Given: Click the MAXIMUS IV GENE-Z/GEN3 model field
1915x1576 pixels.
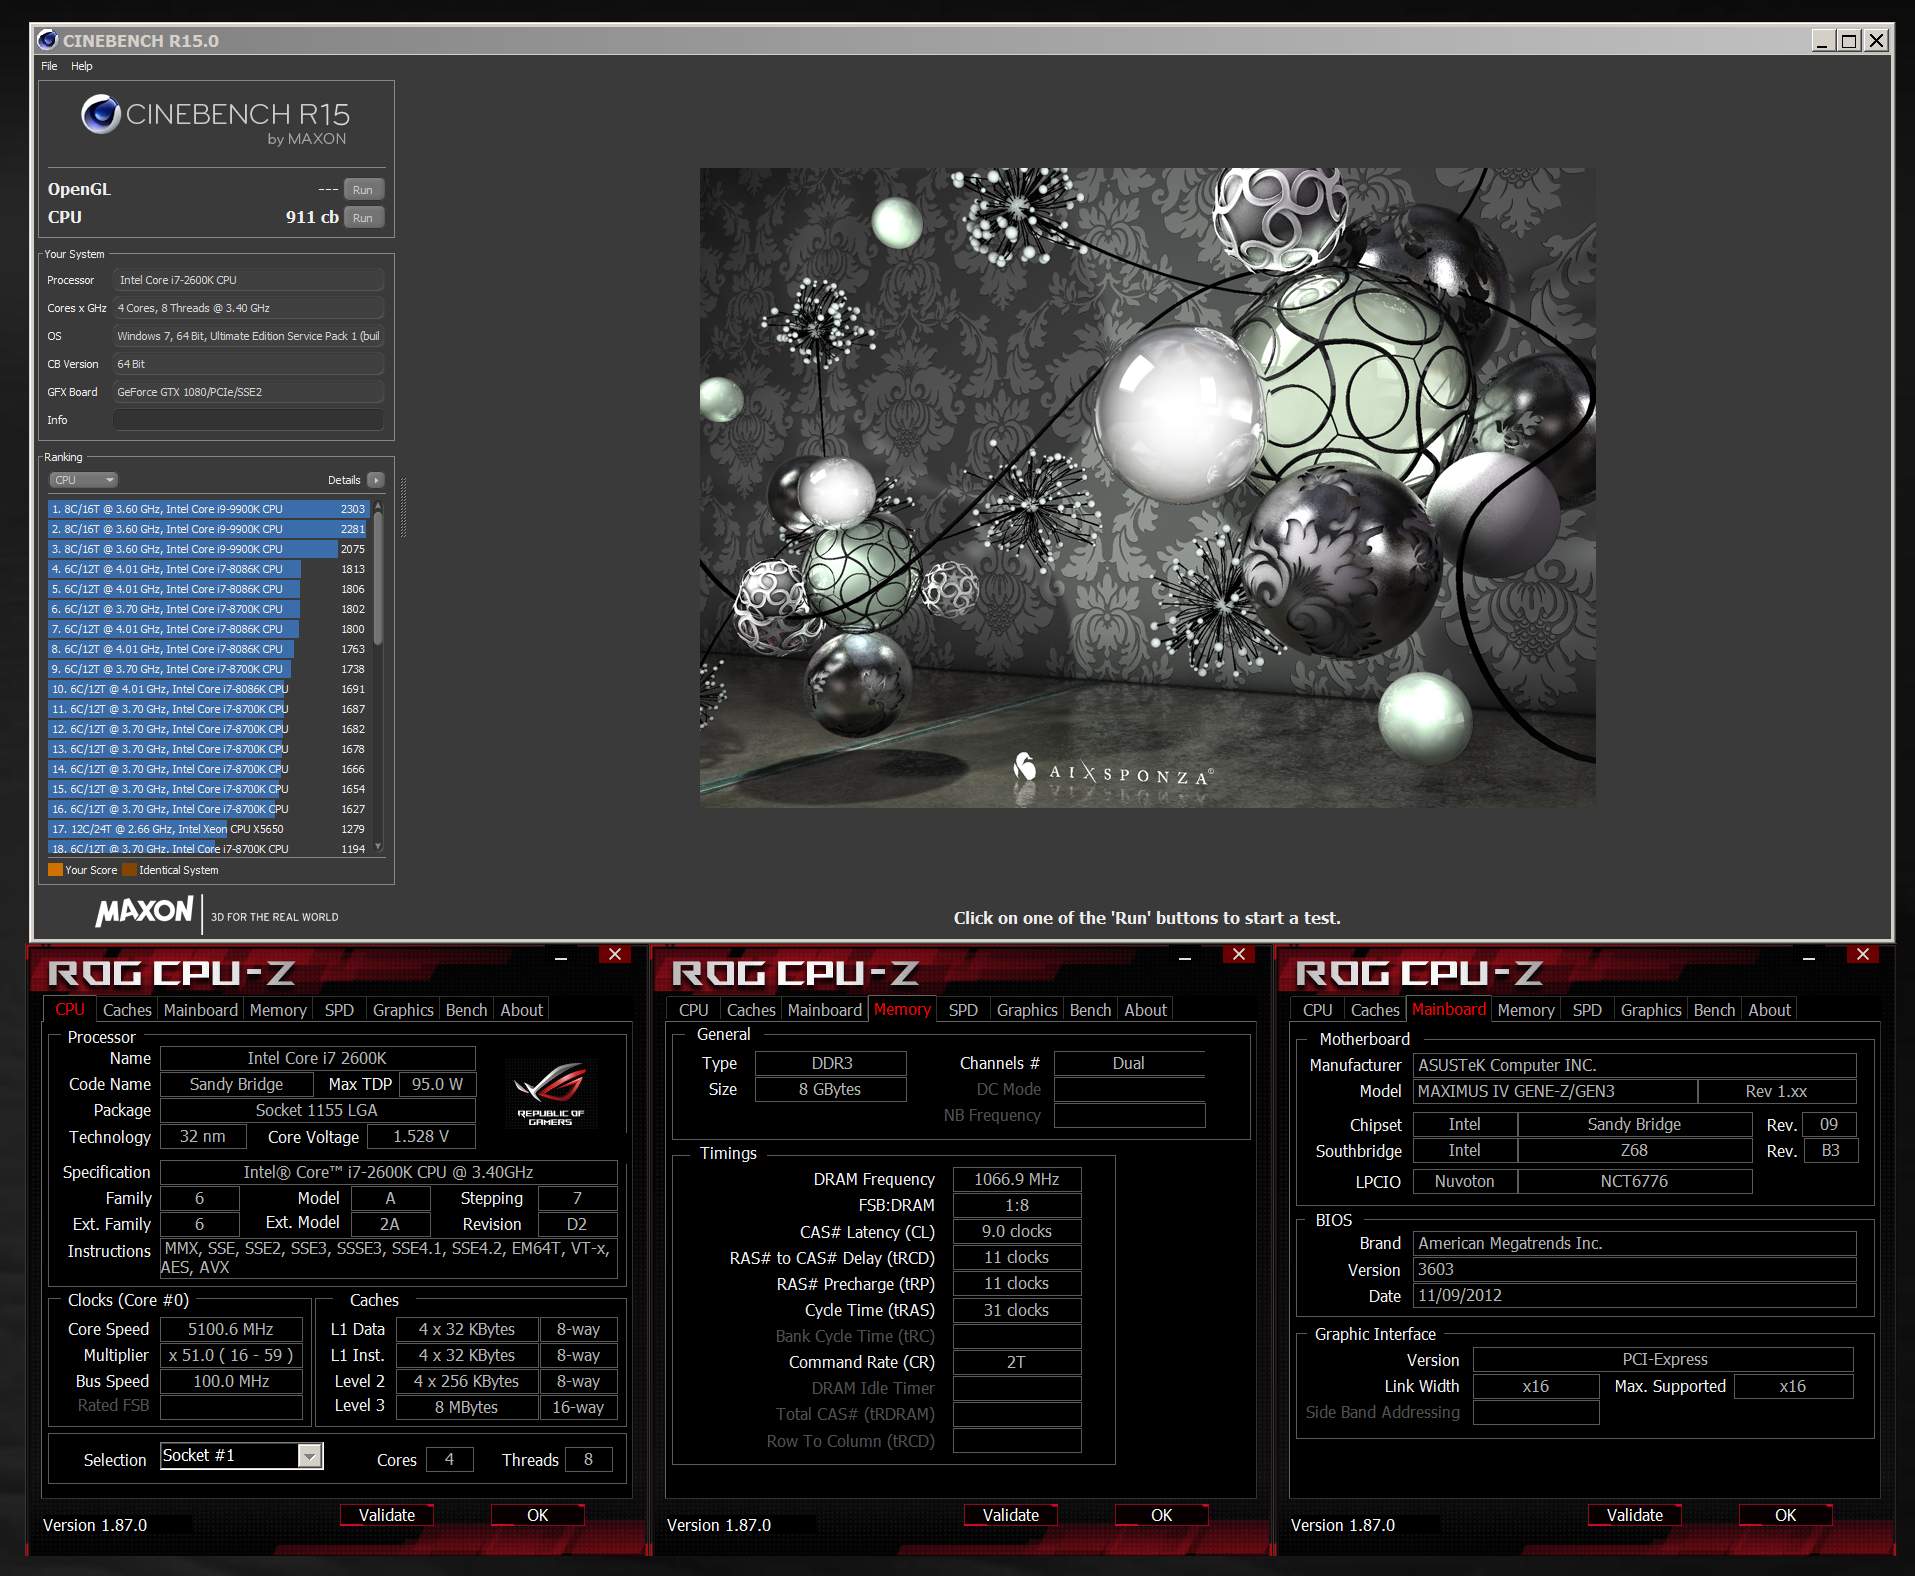Looking at the screenshot, I should point(1555,1091).
